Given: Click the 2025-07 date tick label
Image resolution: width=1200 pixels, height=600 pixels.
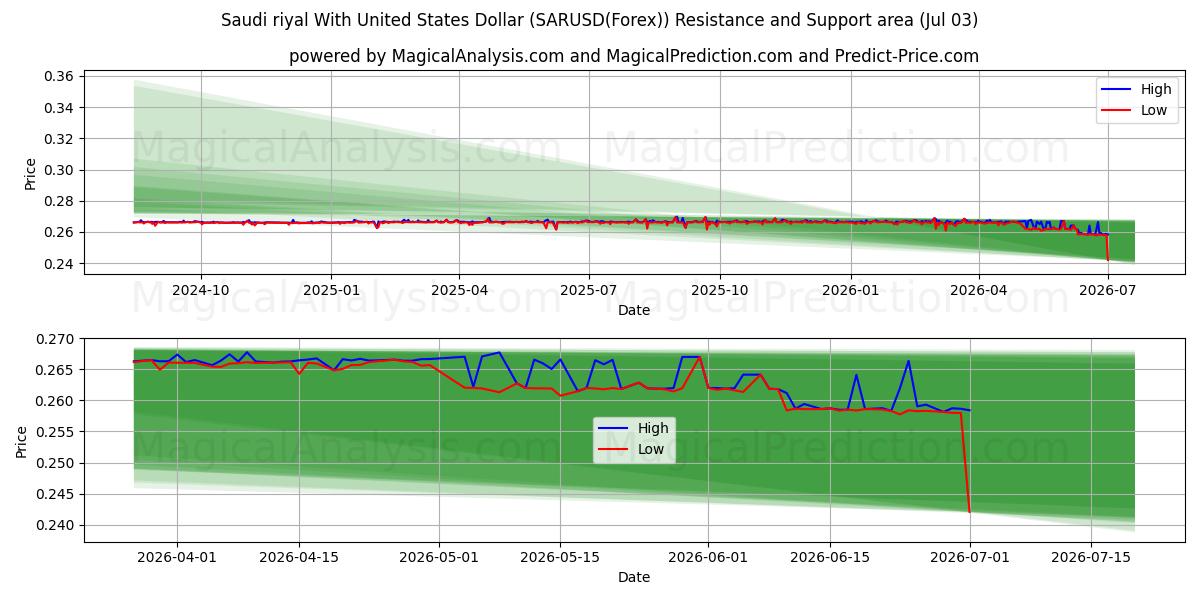Looking at the screenshot, I should click(588, 290).
